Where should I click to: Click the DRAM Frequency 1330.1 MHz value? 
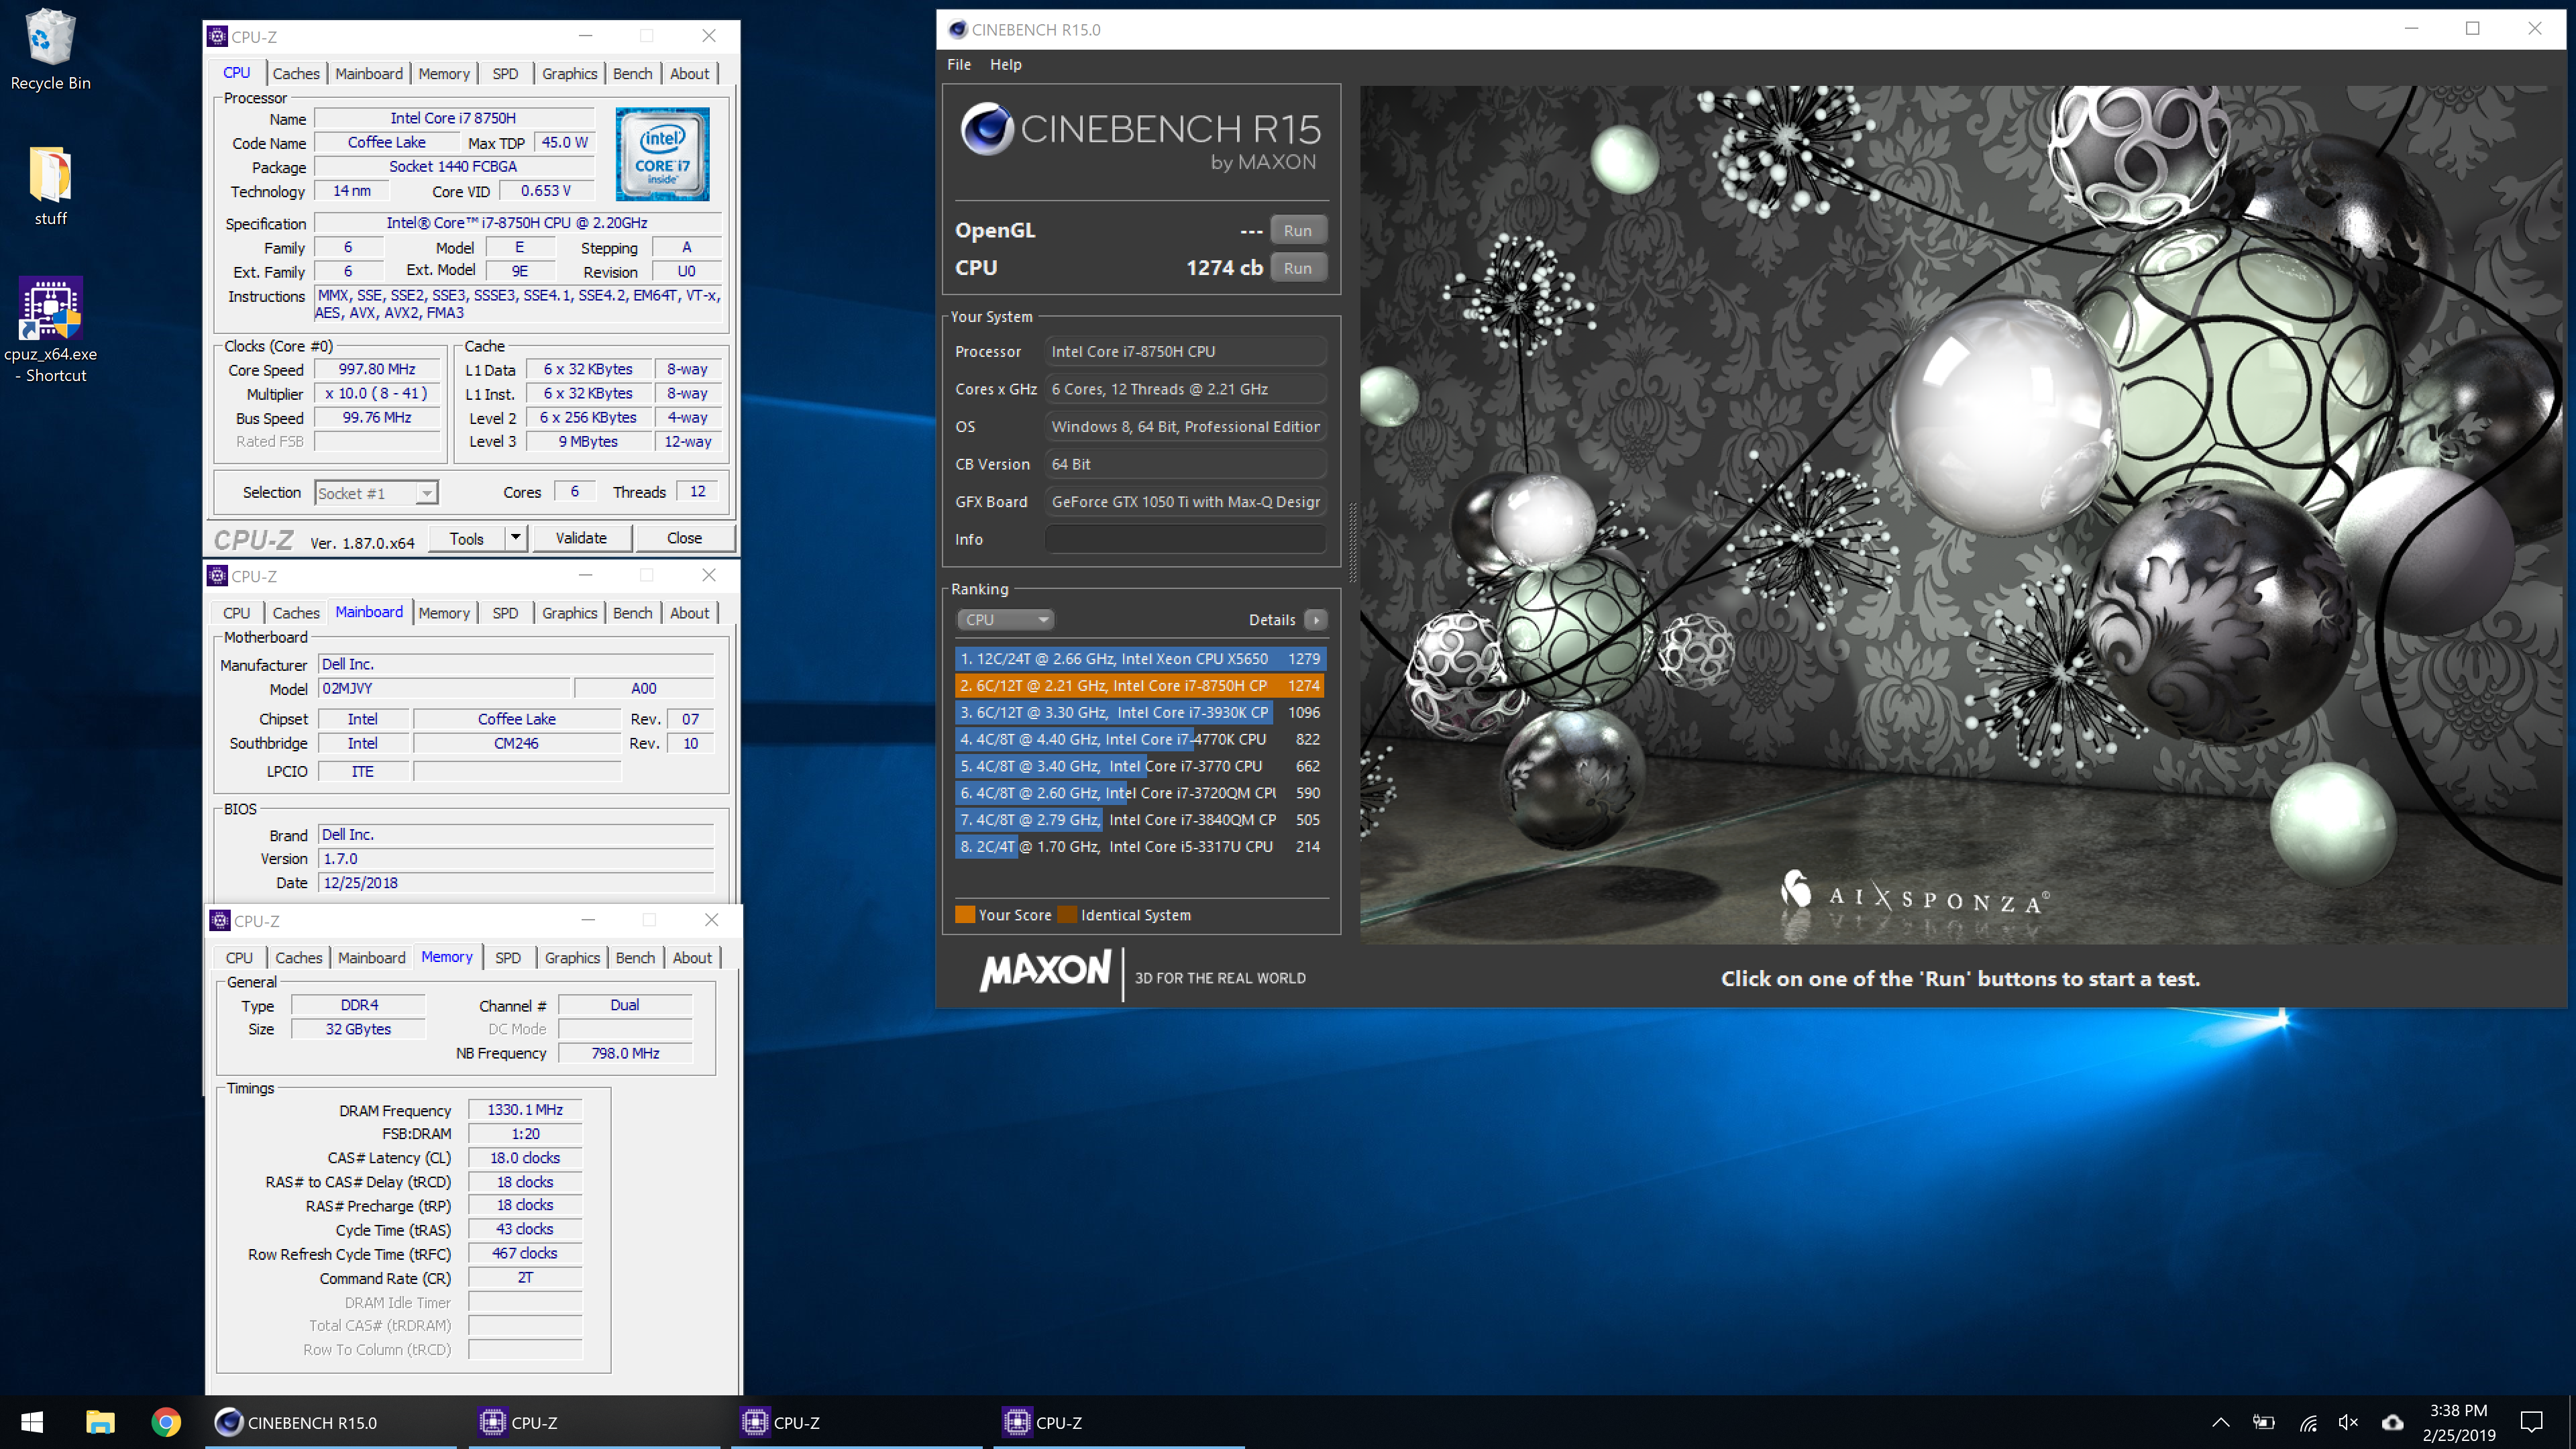[x=525, y=1109]
